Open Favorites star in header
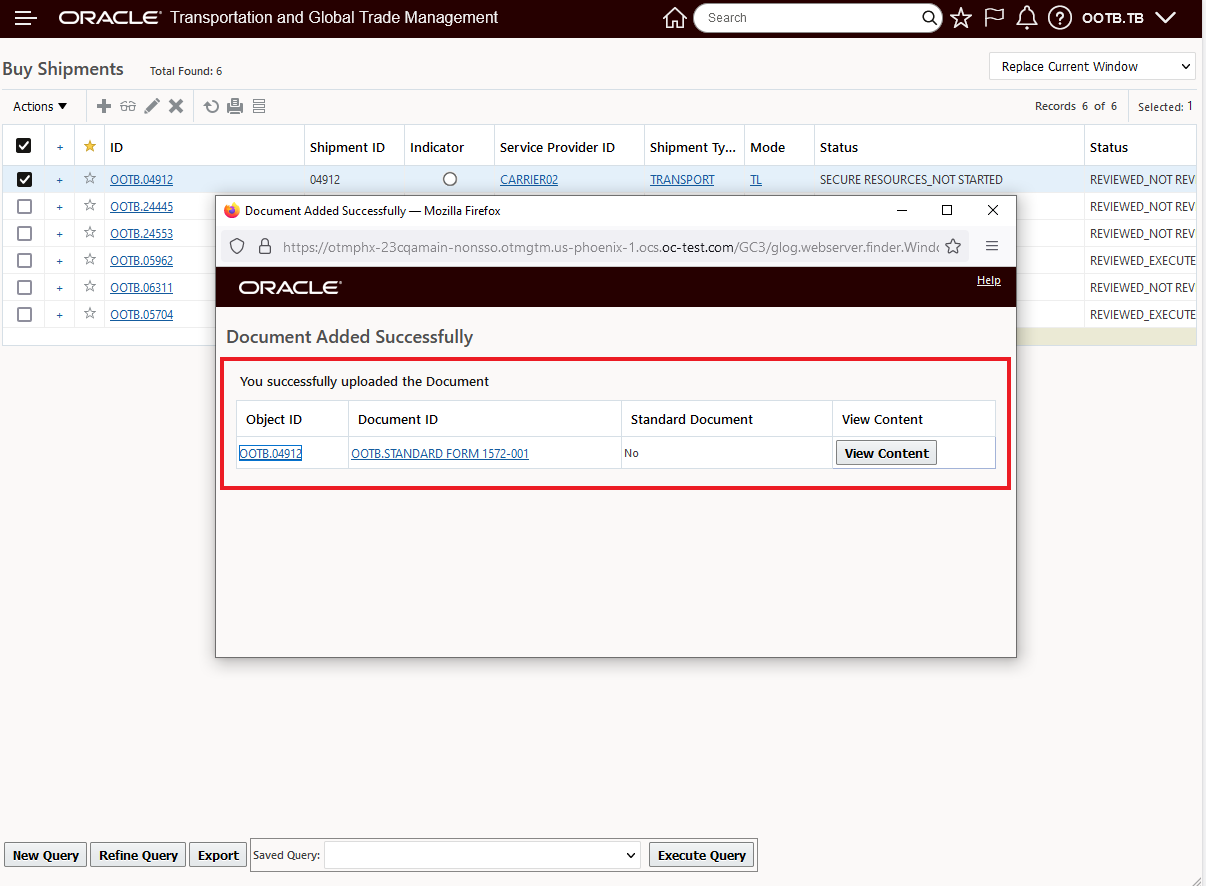Image resolution: width=1206 pixels, height=886 pixels. click(961, 18)
